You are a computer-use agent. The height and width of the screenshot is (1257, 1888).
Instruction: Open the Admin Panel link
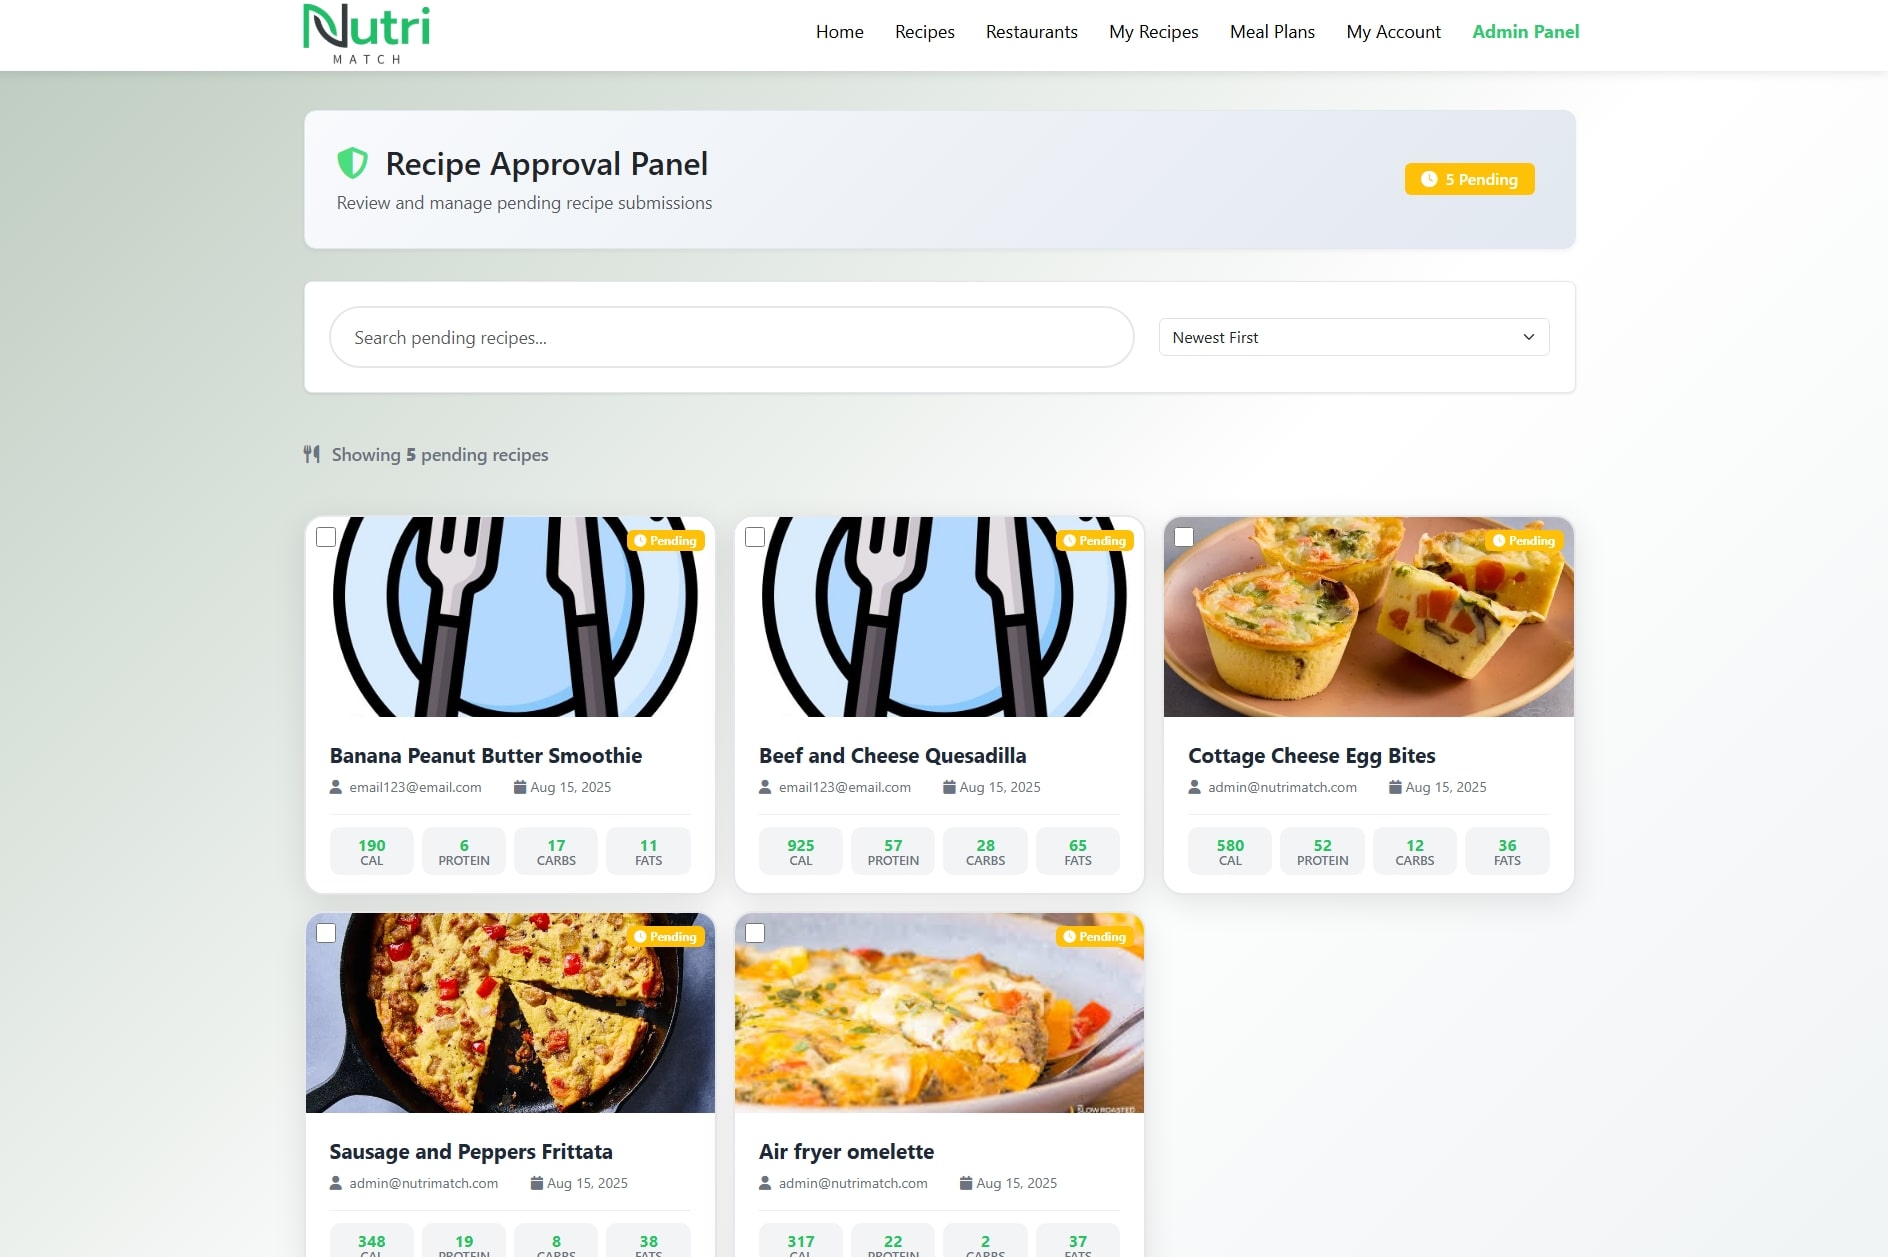click(1525, 32)
